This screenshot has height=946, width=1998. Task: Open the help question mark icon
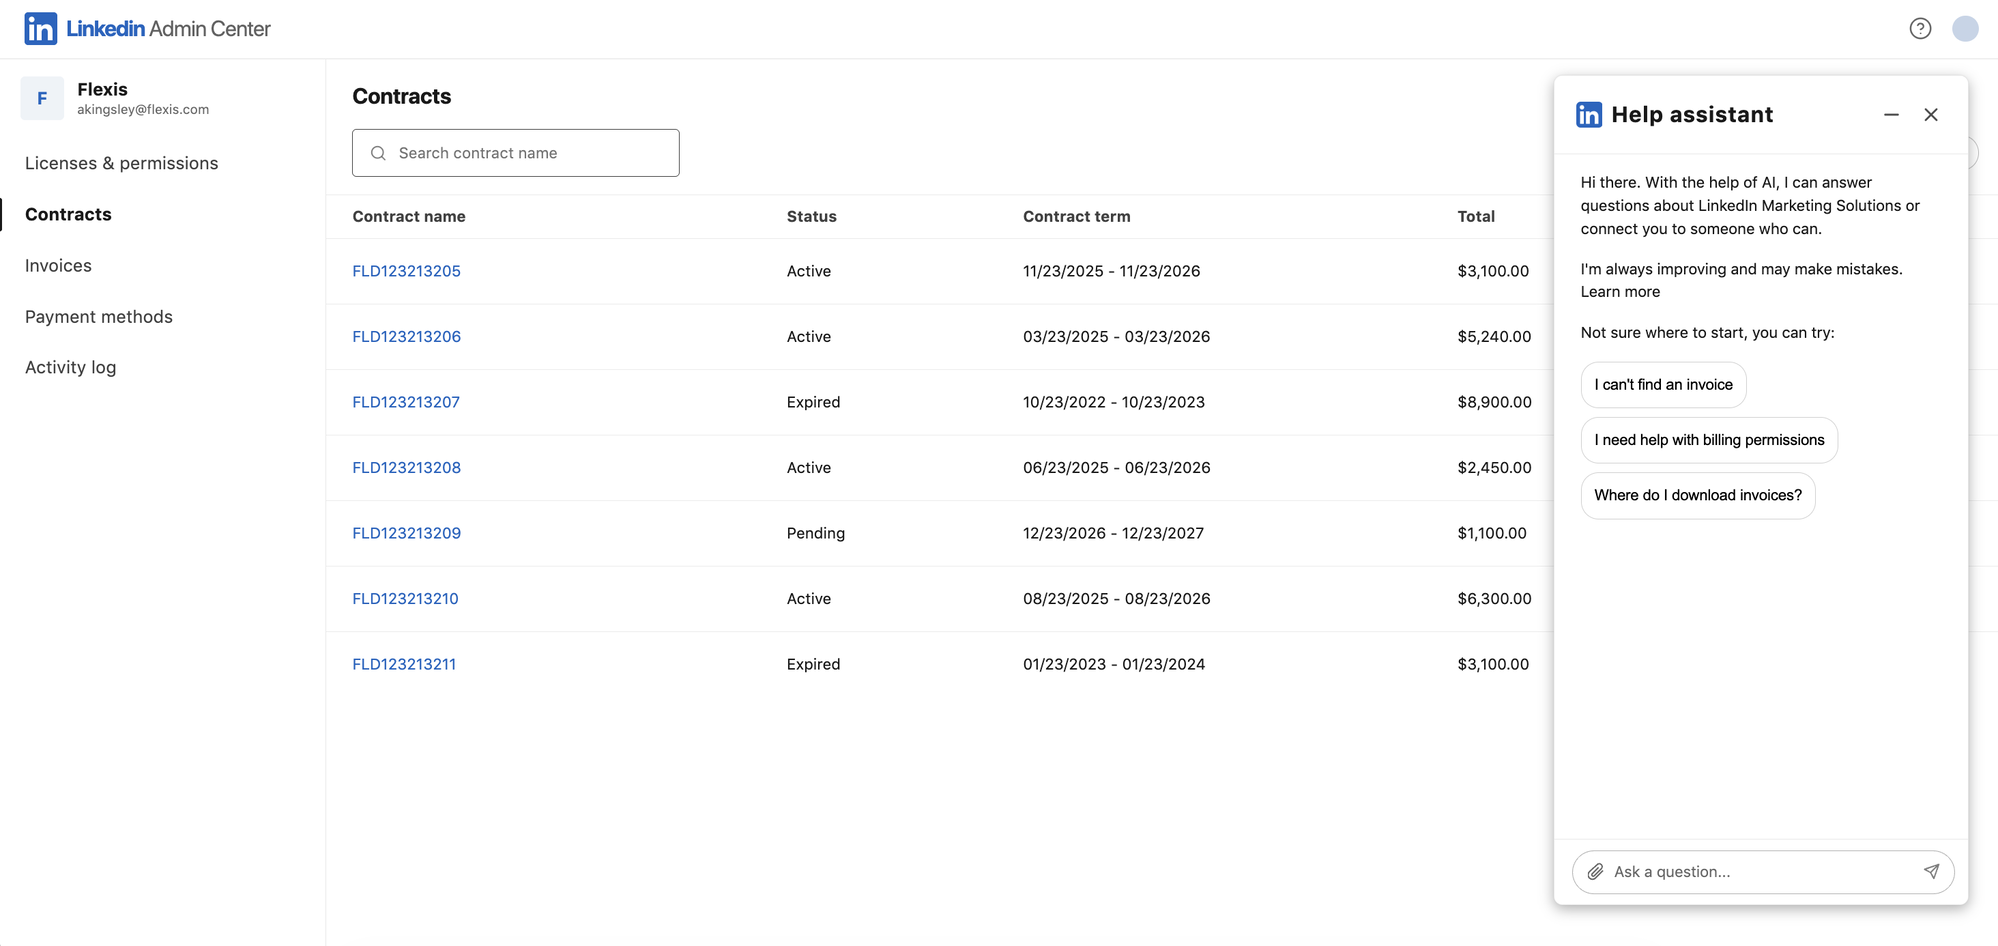[1920, 28]
